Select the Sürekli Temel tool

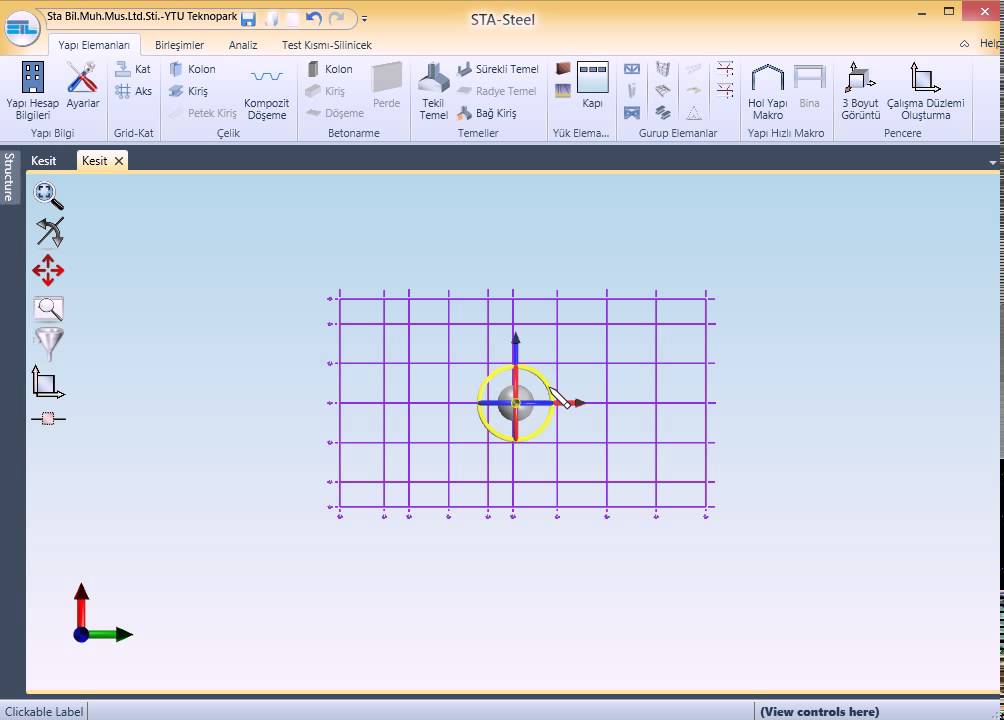[x=498, y=69]
